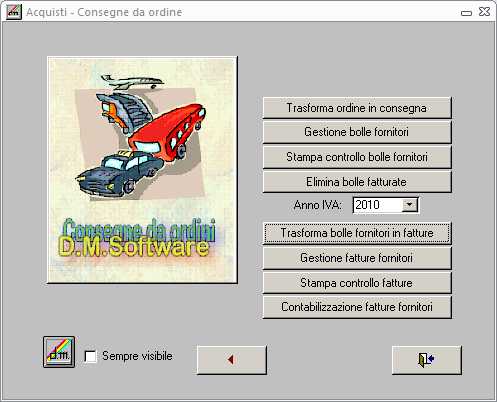Viewport: 497px width, 402px height.
Task: Click the Sempre visibile label text
Action: click(137, 356)
